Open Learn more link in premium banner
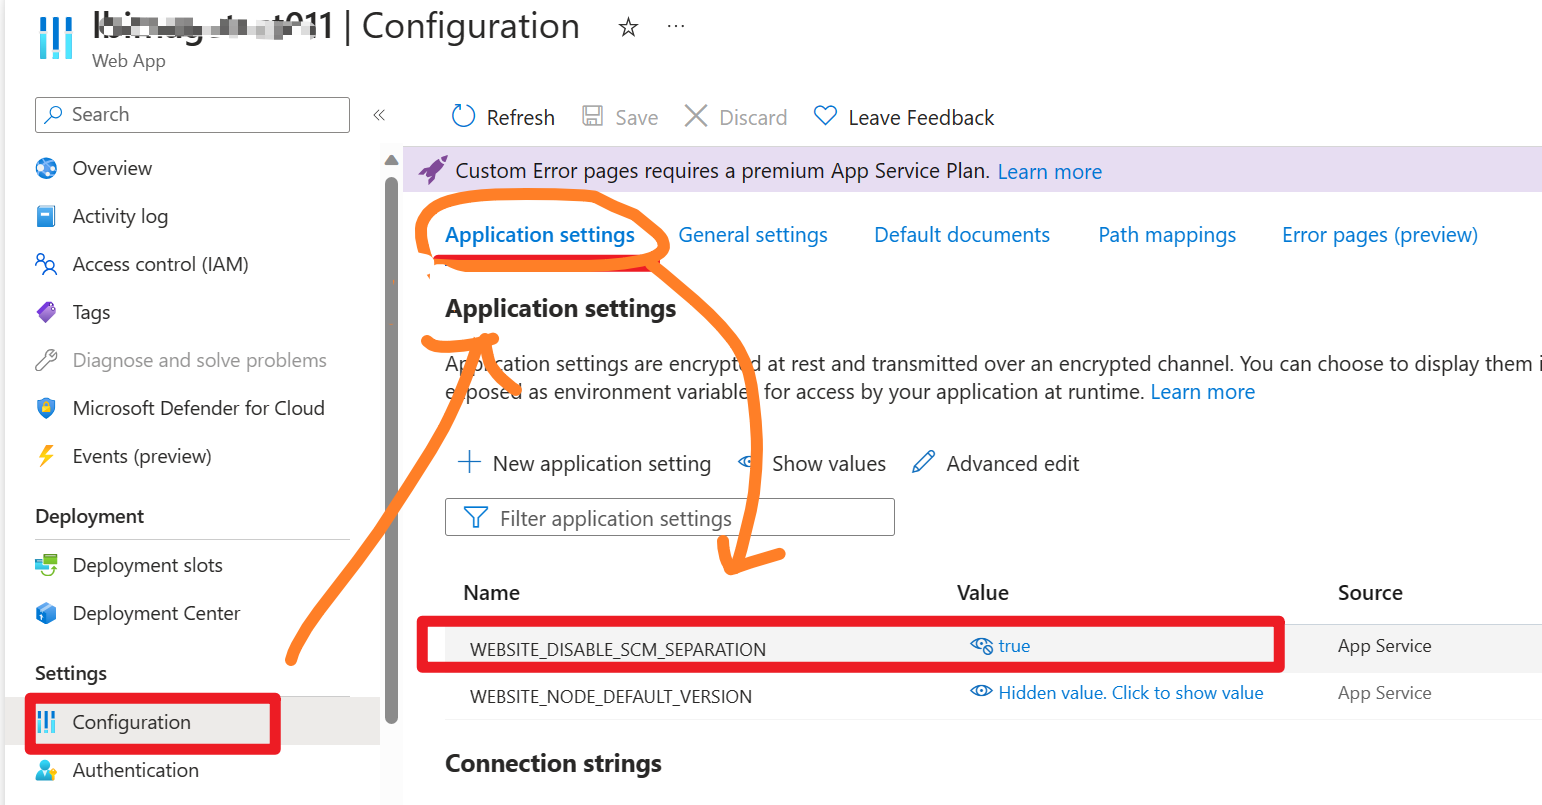1542x805 pixels. pyautogui.click(x=1049, y=172)
